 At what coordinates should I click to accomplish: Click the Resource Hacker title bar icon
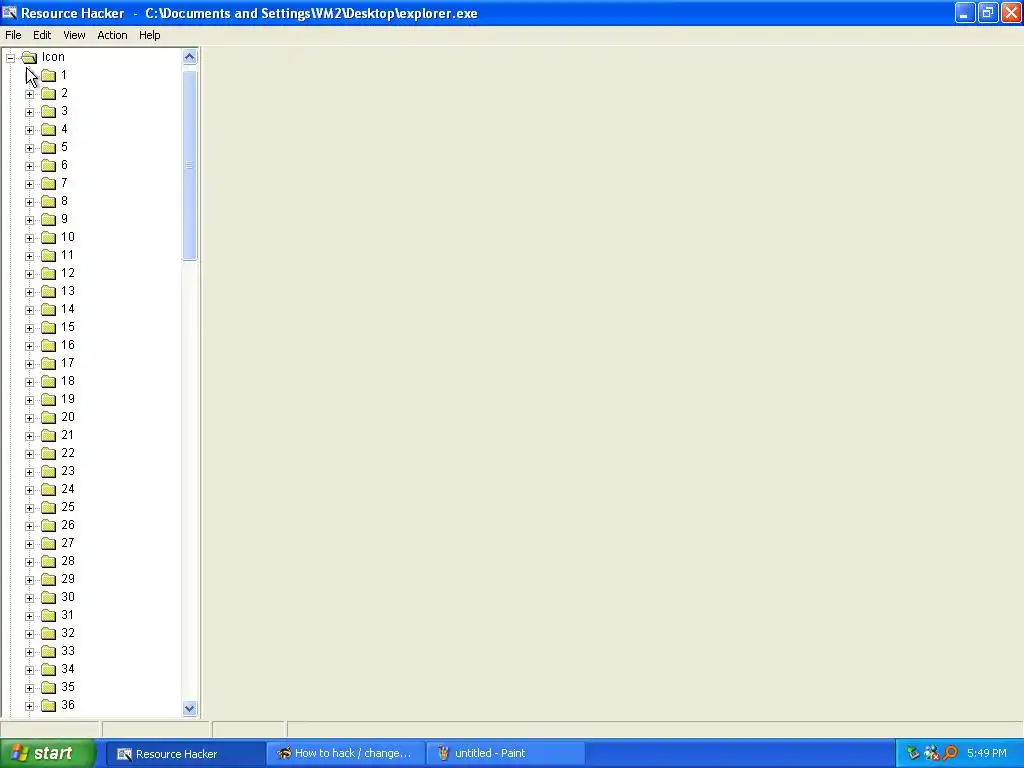tap(9, 12)
